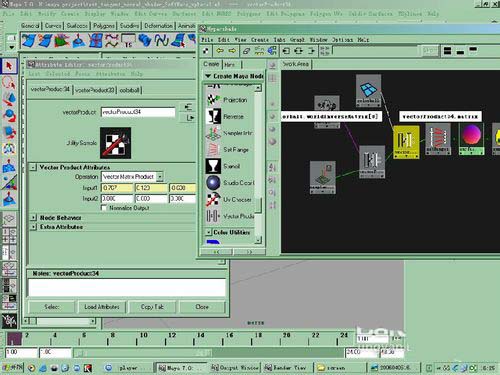The width and height of the screenshot is (500, 375).
Task: Open the Bins tab in Hypershade
Action: (230, 64)
